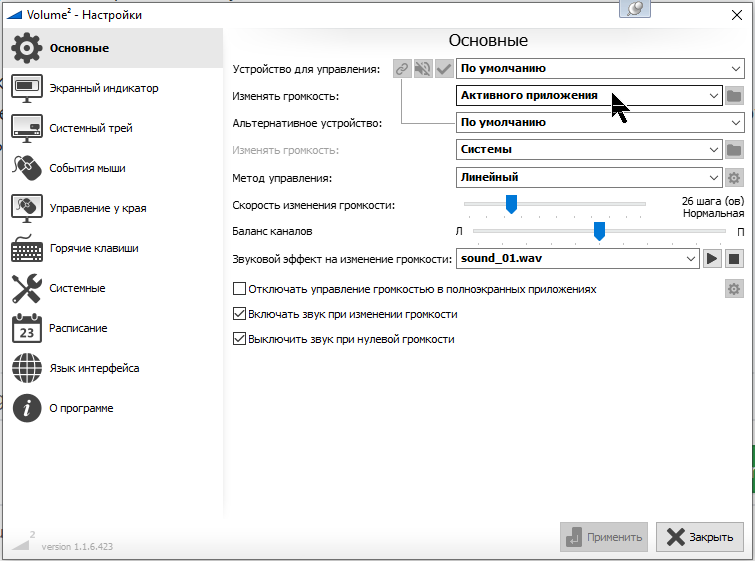Play the sound_01.wav effect
The width and height of the screenshot is (755, 561).
tap(712, 259)
